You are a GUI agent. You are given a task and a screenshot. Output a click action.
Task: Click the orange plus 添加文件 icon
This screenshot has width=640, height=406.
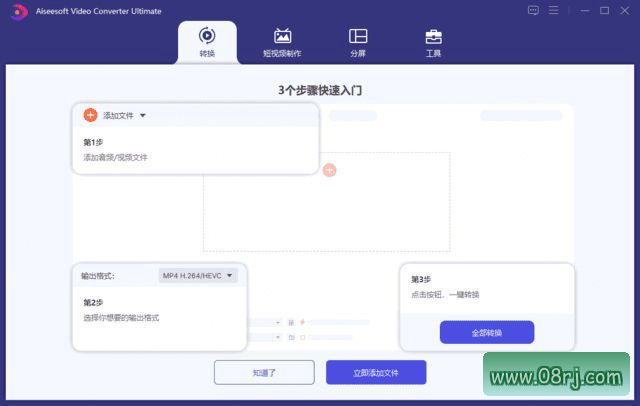tap(90, 115)
